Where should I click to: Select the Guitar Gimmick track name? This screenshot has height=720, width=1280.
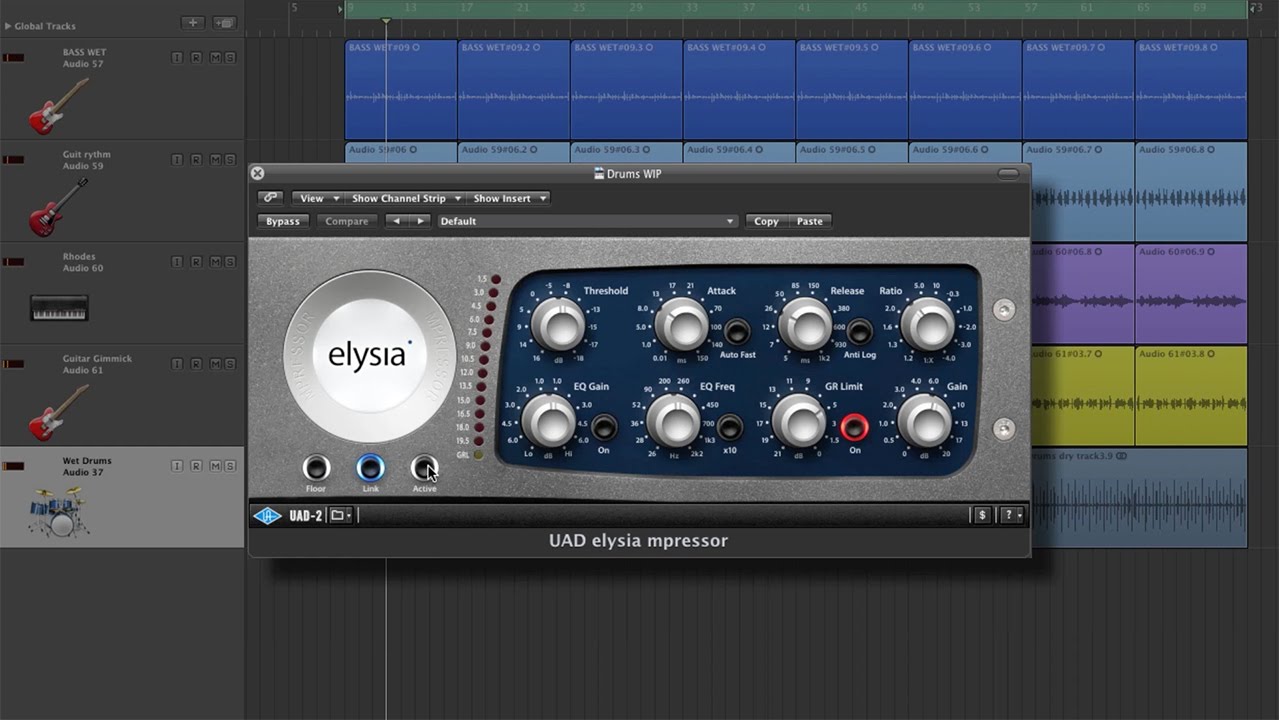(x=97, y=358)
